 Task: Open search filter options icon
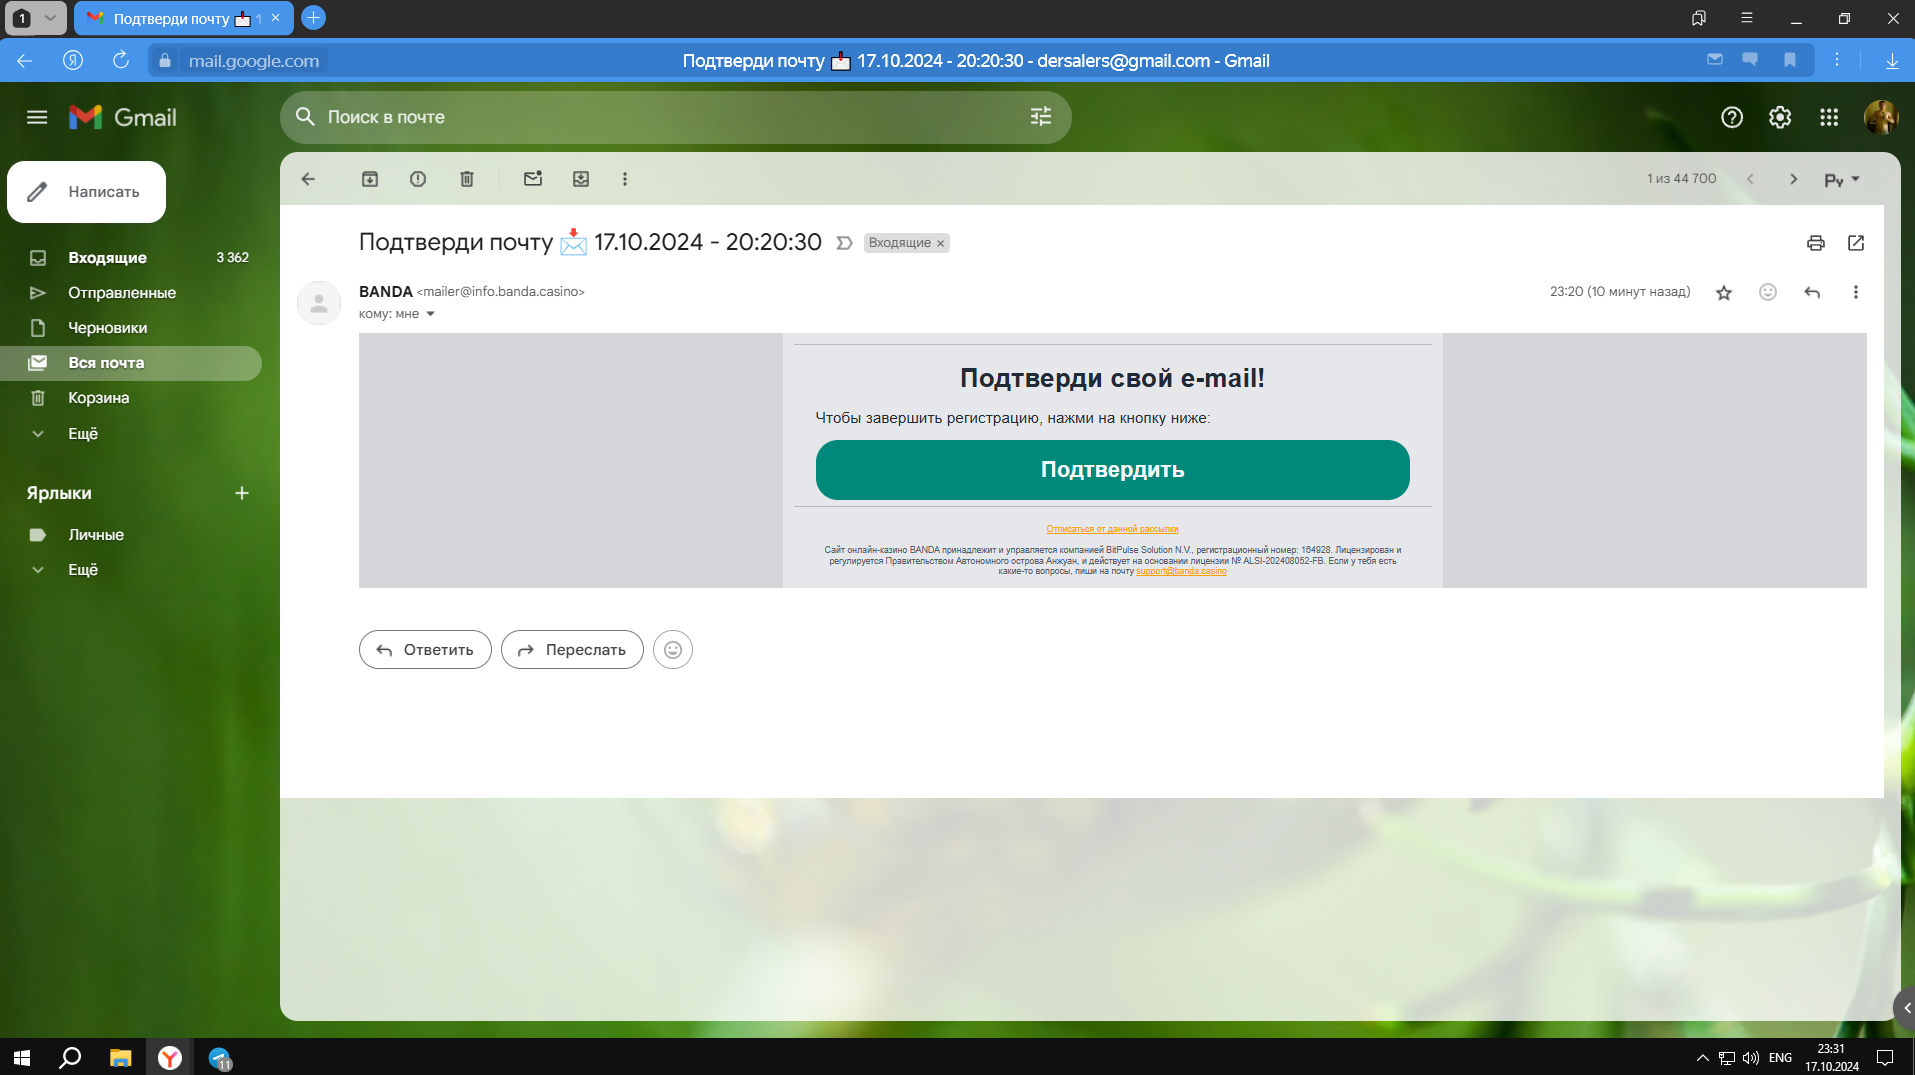click(x=1041, y=117)
